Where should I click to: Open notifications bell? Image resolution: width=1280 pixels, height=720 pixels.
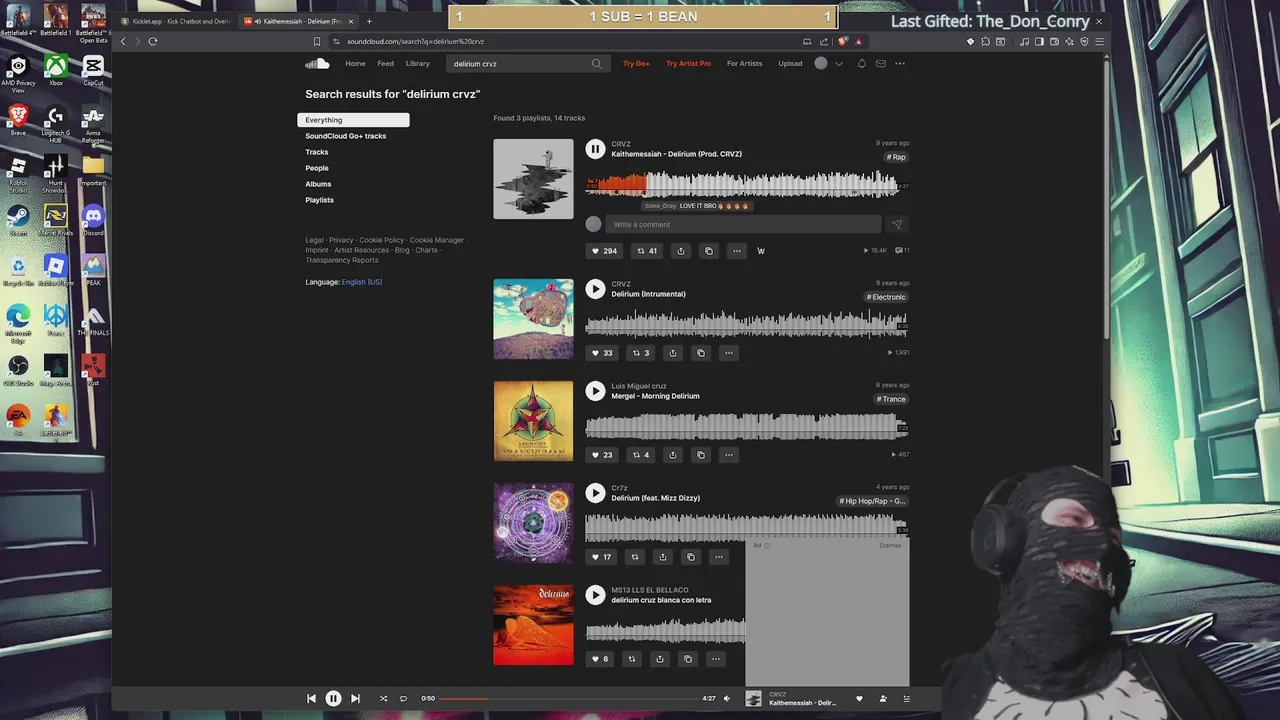pos(862,63)
